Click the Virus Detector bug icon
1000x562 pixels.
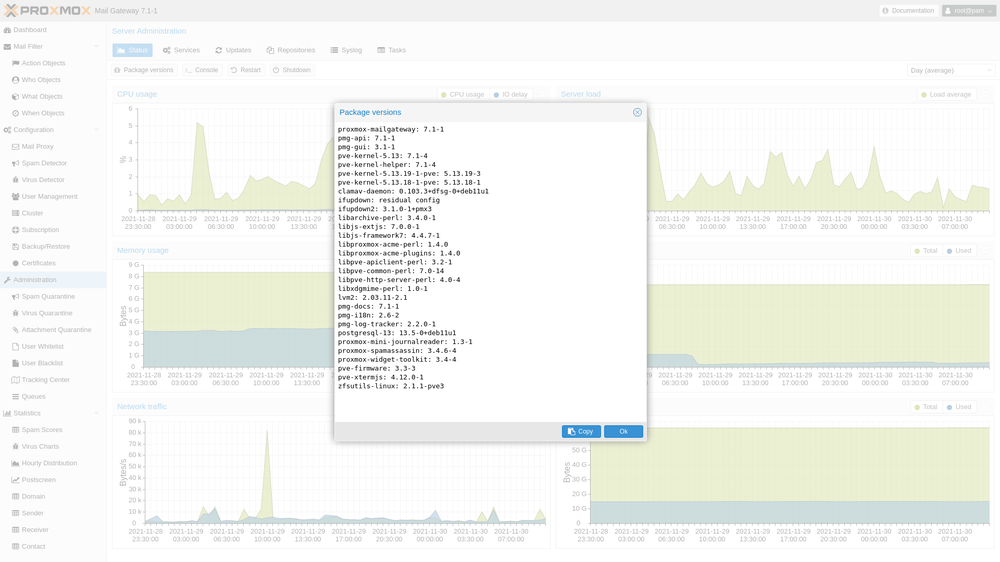[x=15, y=180]
